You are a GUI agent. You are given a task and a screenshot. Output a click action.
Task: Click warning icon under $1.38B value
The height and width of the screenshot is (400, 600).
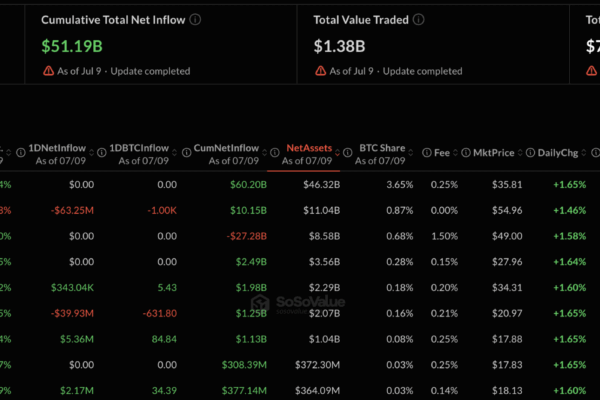(x=320, y=71)
